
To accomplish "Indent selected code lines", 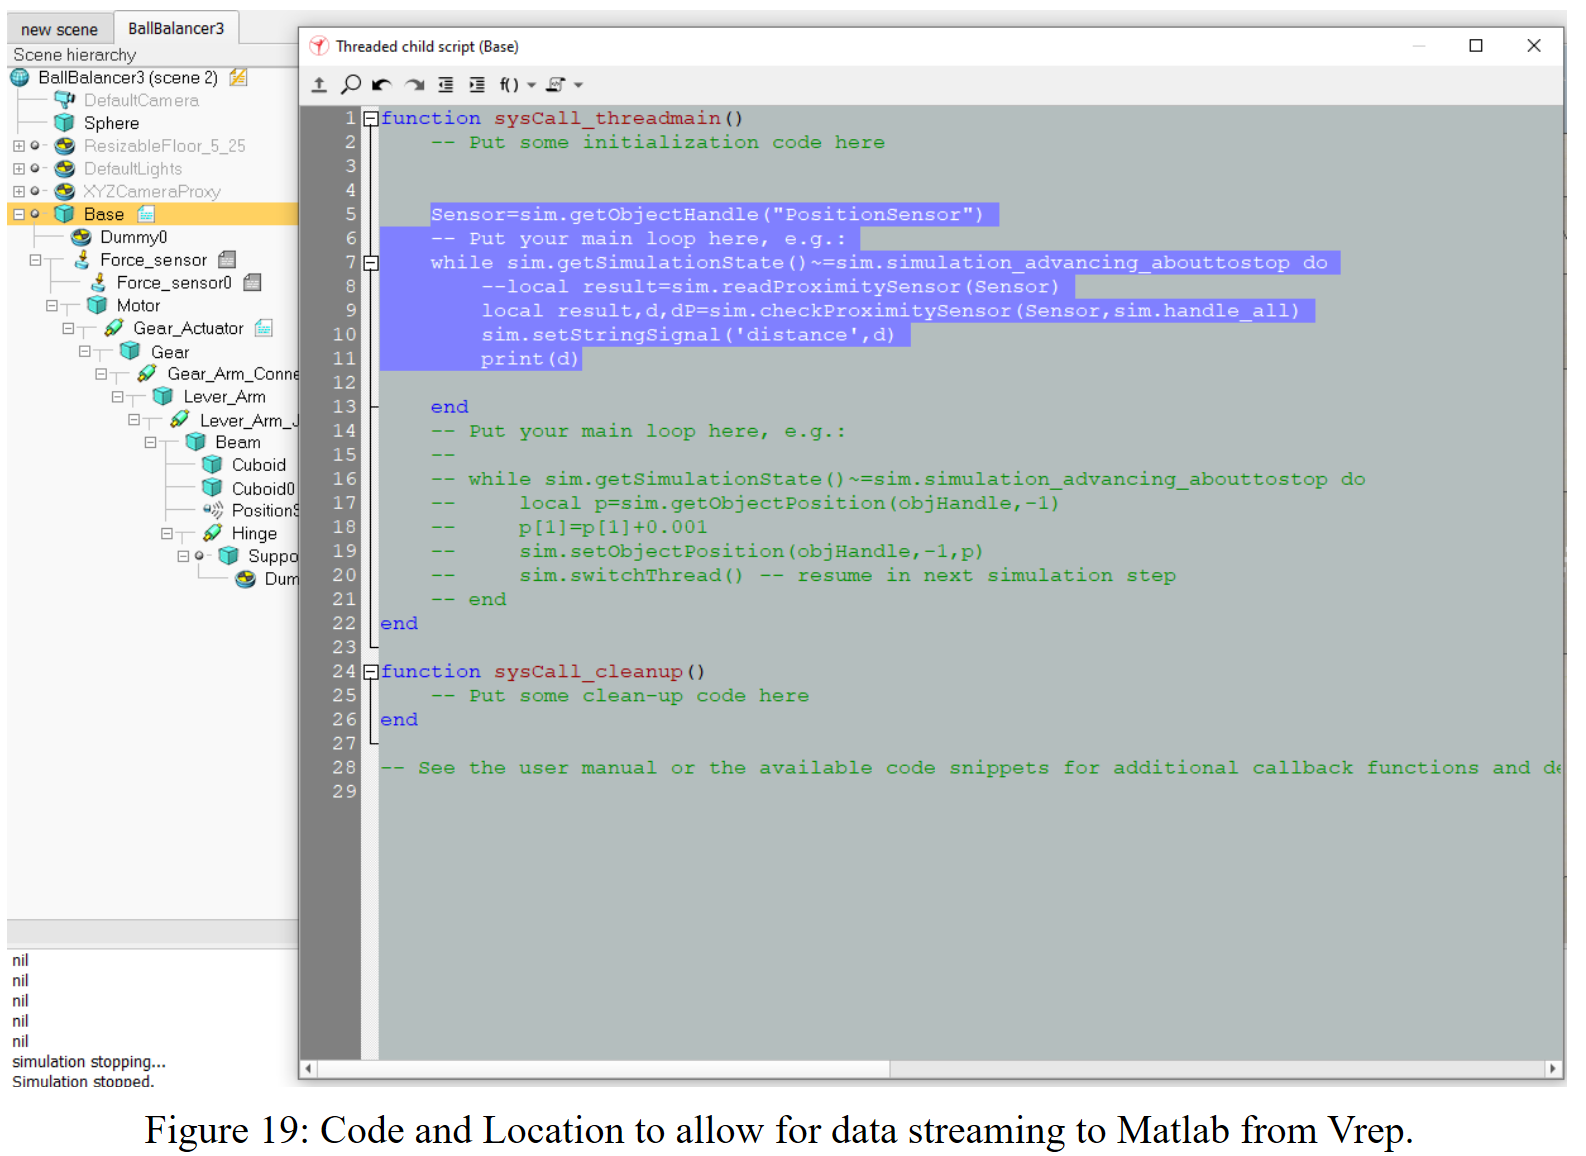I will (x=477, y=85).
